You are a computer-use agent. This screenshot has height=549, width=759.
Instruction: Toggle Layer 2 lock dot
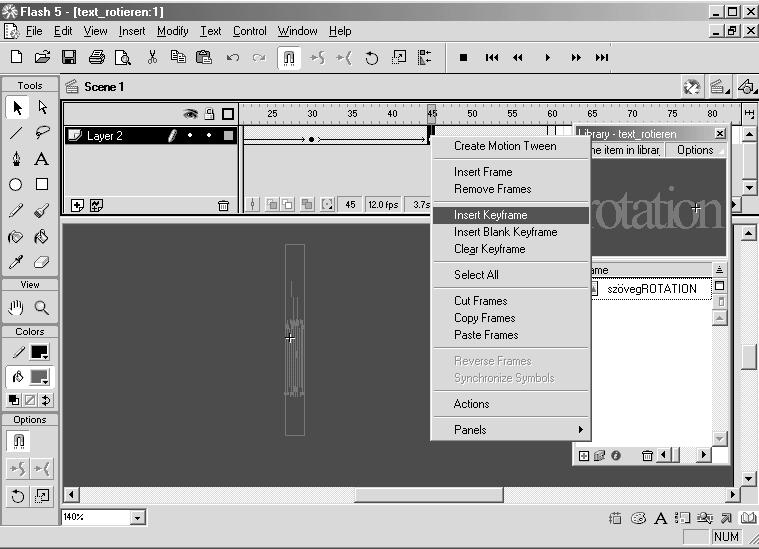coord(209,136)
